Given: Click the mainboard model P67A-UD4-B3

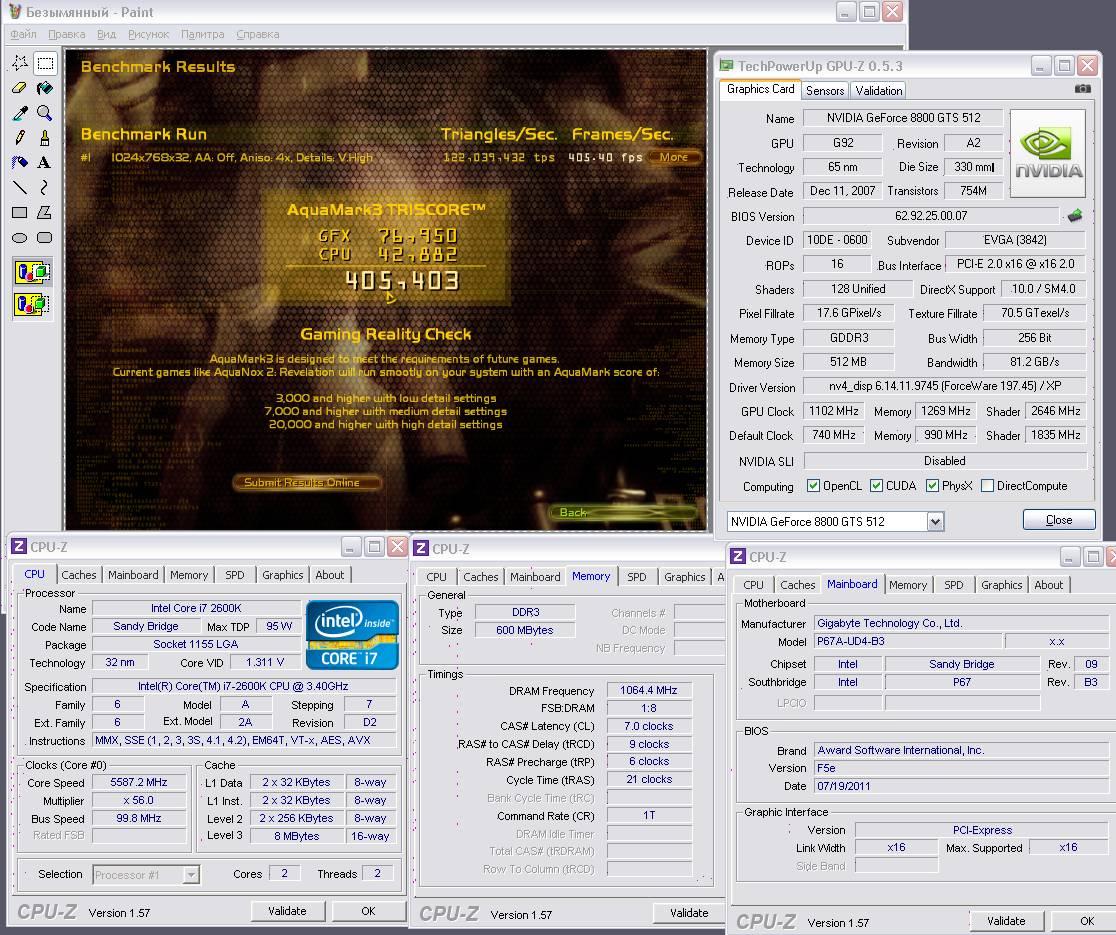Looking at the screenshot, I should (907, 641).
